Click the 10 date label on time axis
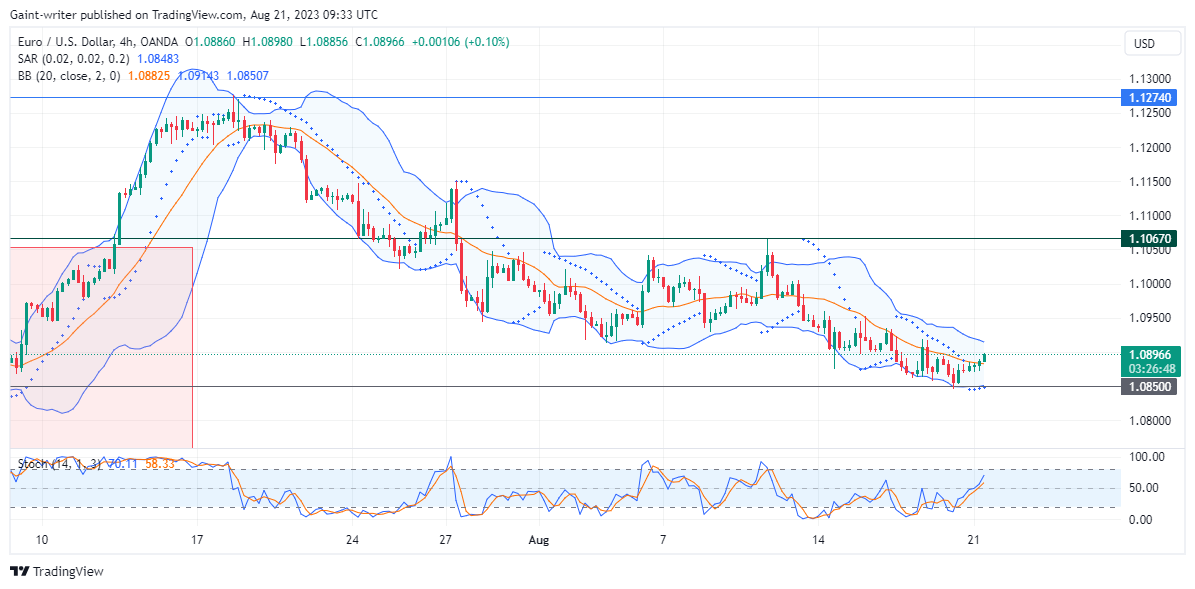Image resolution: width=1195 pixels, height=589 pixels. pos(43,539)
